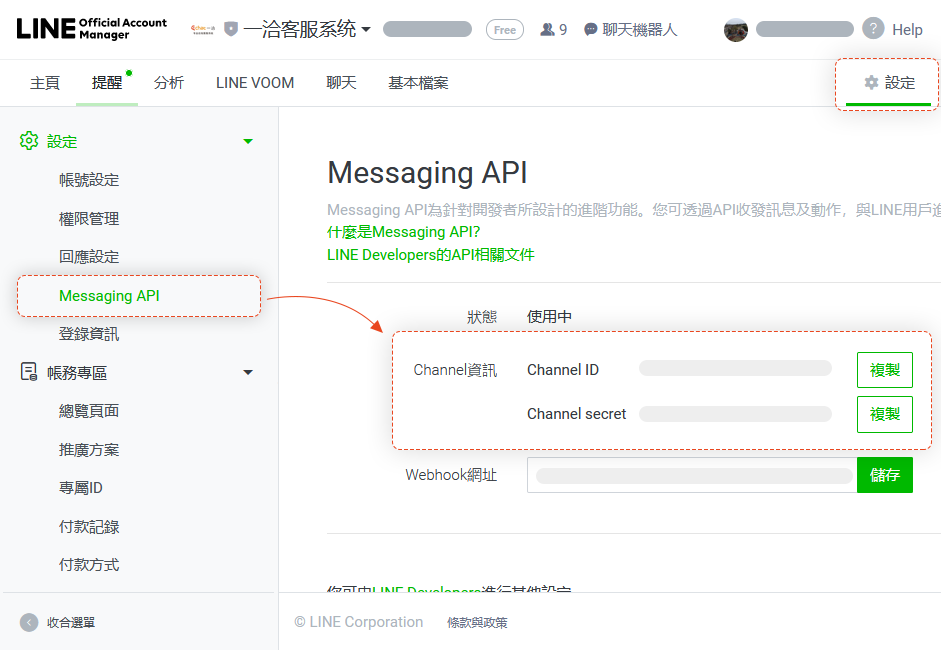The image size is (941, 650).
Task: Open 付款方式 in sidebar
Action: point(89,565)
